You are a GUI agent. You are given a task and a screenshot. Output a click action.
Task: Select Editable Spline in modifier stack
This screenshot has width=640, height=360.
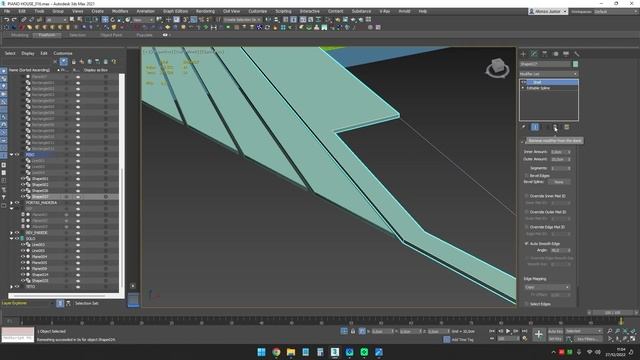click(538, 88)
